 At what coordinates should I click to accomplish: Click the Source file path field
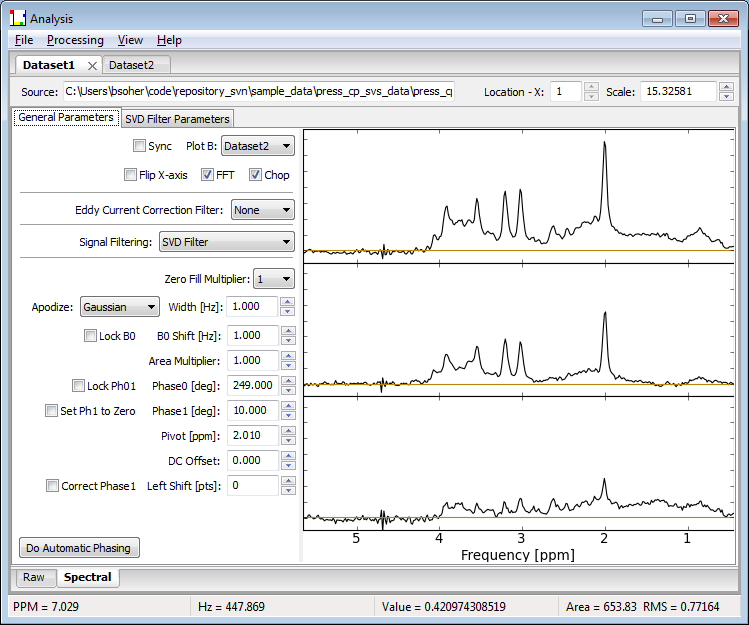tap(258, 91)
